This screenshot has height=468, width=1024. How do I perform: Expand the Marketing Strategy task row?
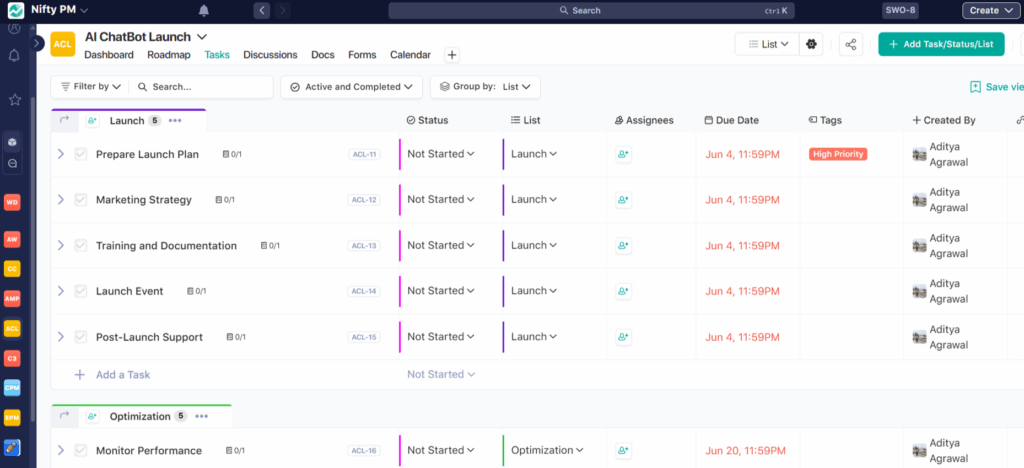pos(61,200)
